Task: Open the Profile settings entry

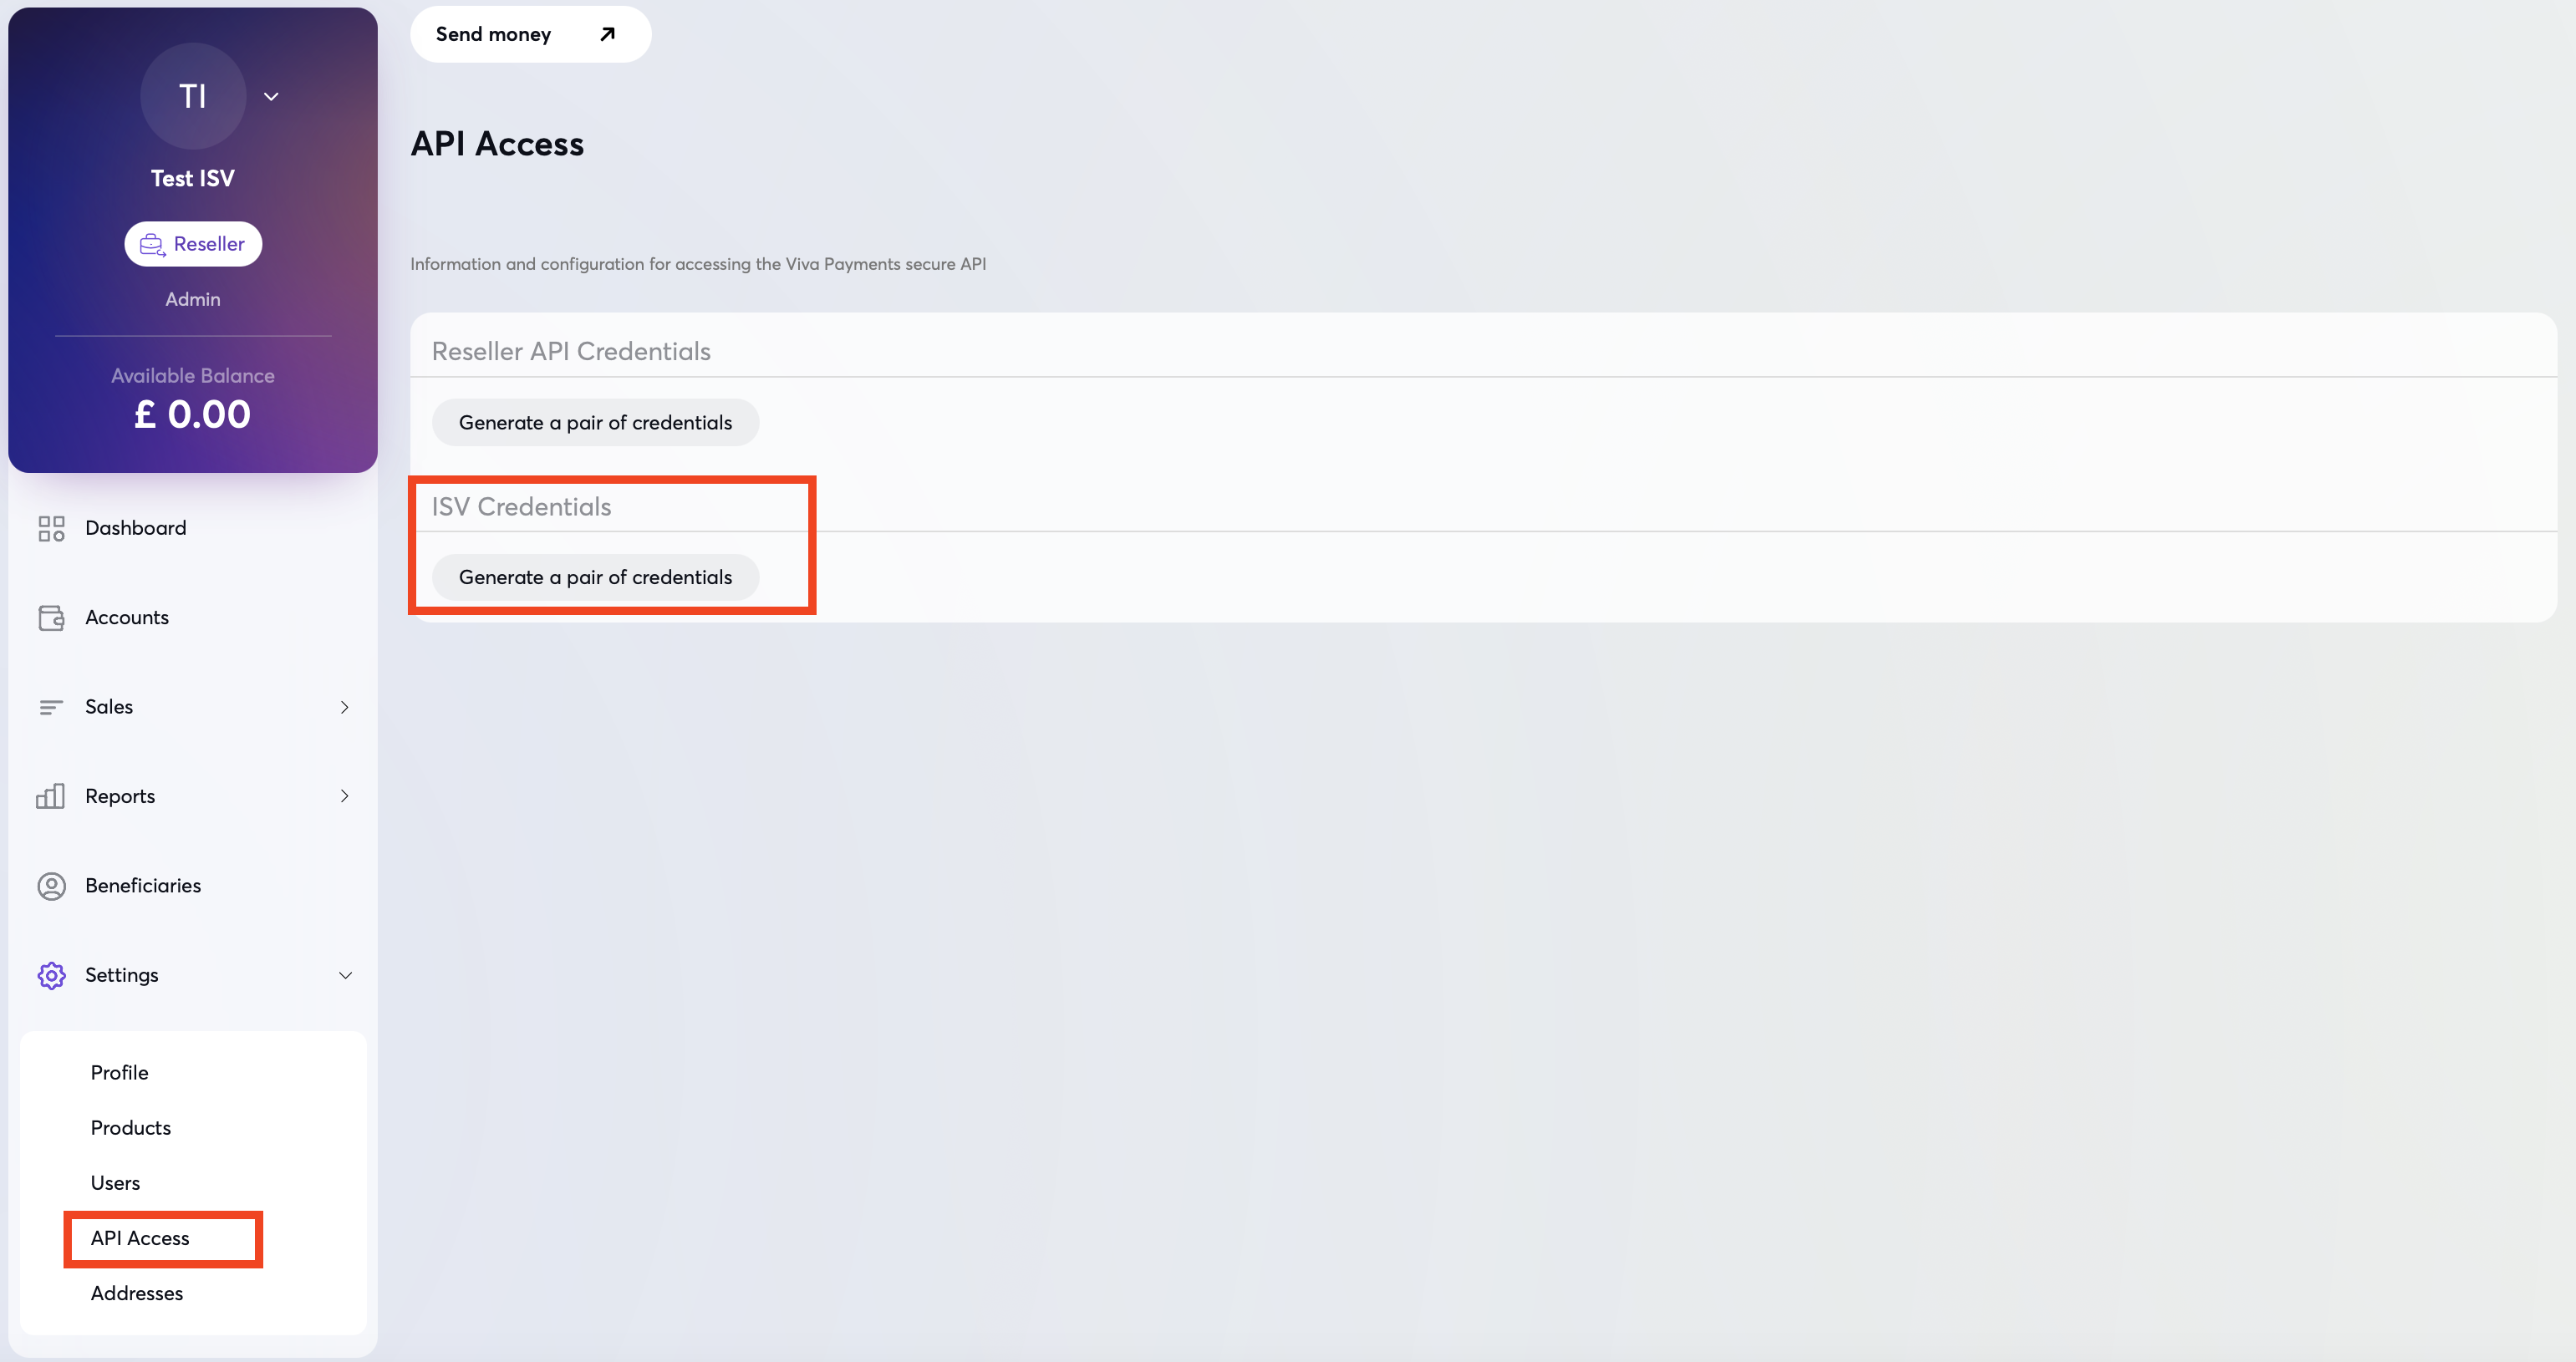Action: point(118,1071)
